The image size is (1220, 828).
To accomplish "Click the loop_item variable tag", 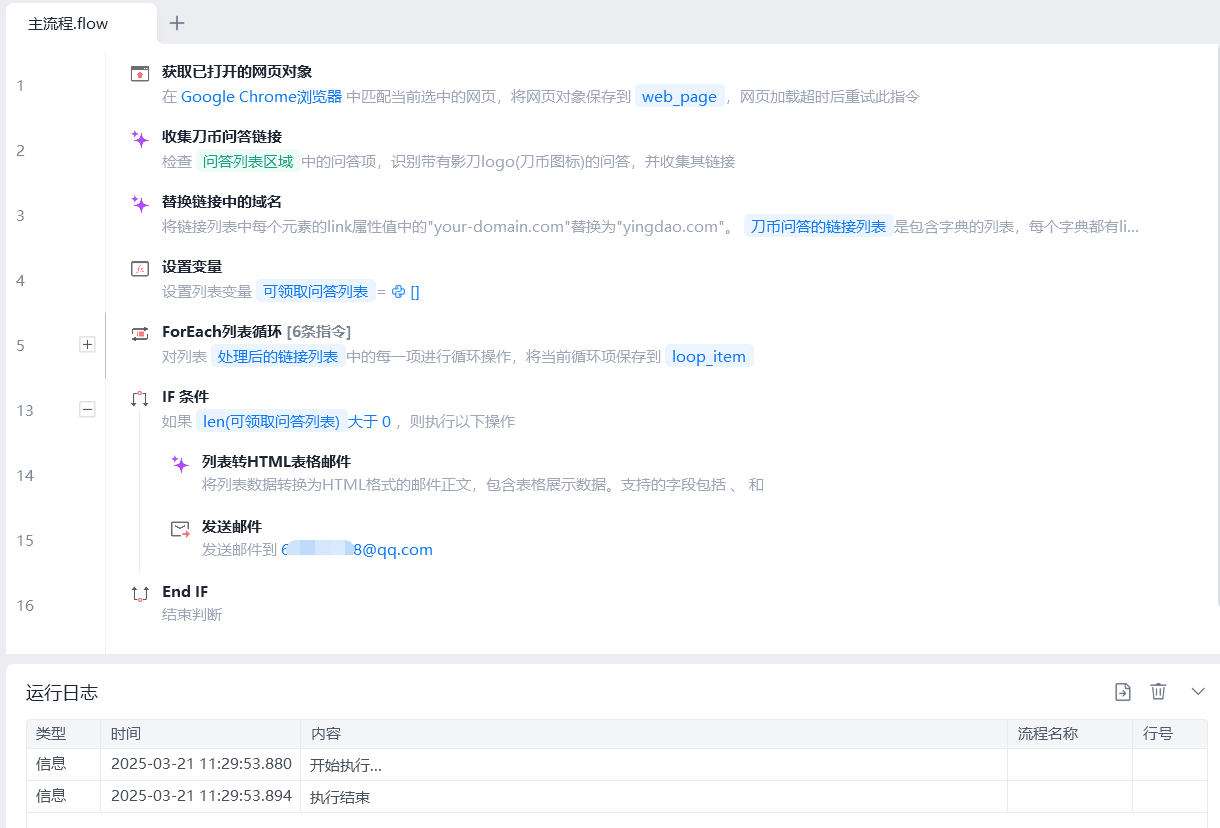I will pos(709,357).
